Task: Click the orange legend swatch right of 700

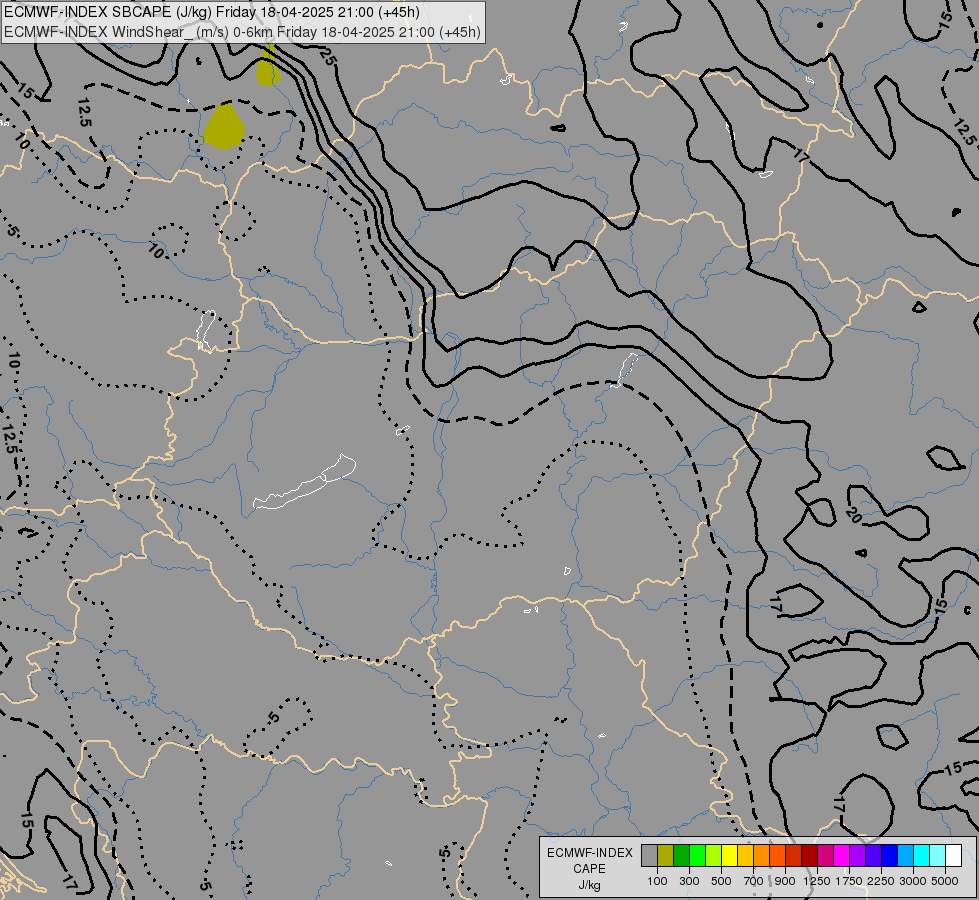Action: click(761, 856)
